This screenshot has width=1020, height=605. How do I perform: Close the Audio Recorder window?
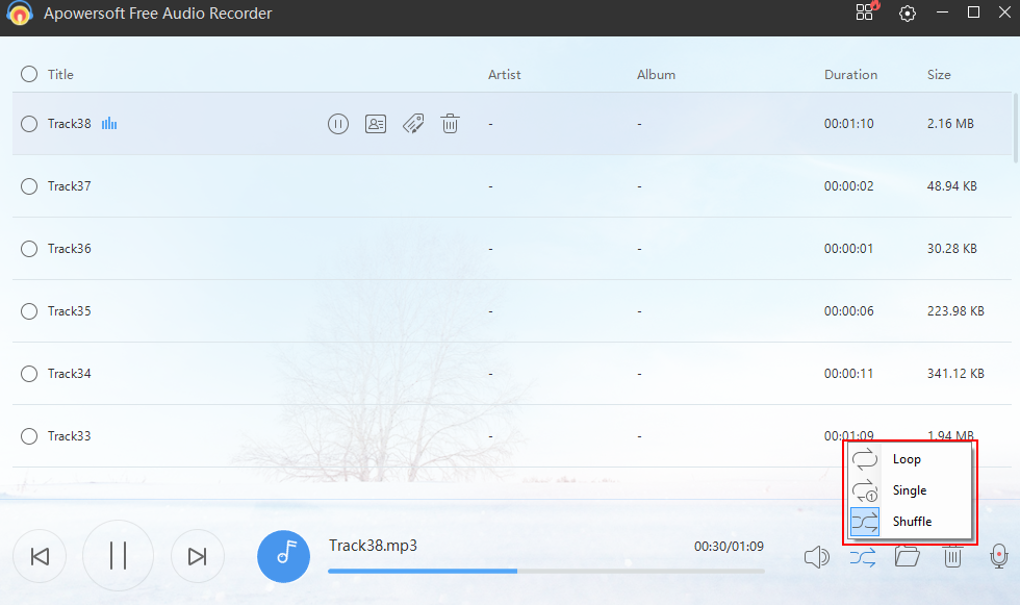point(1004,12)
